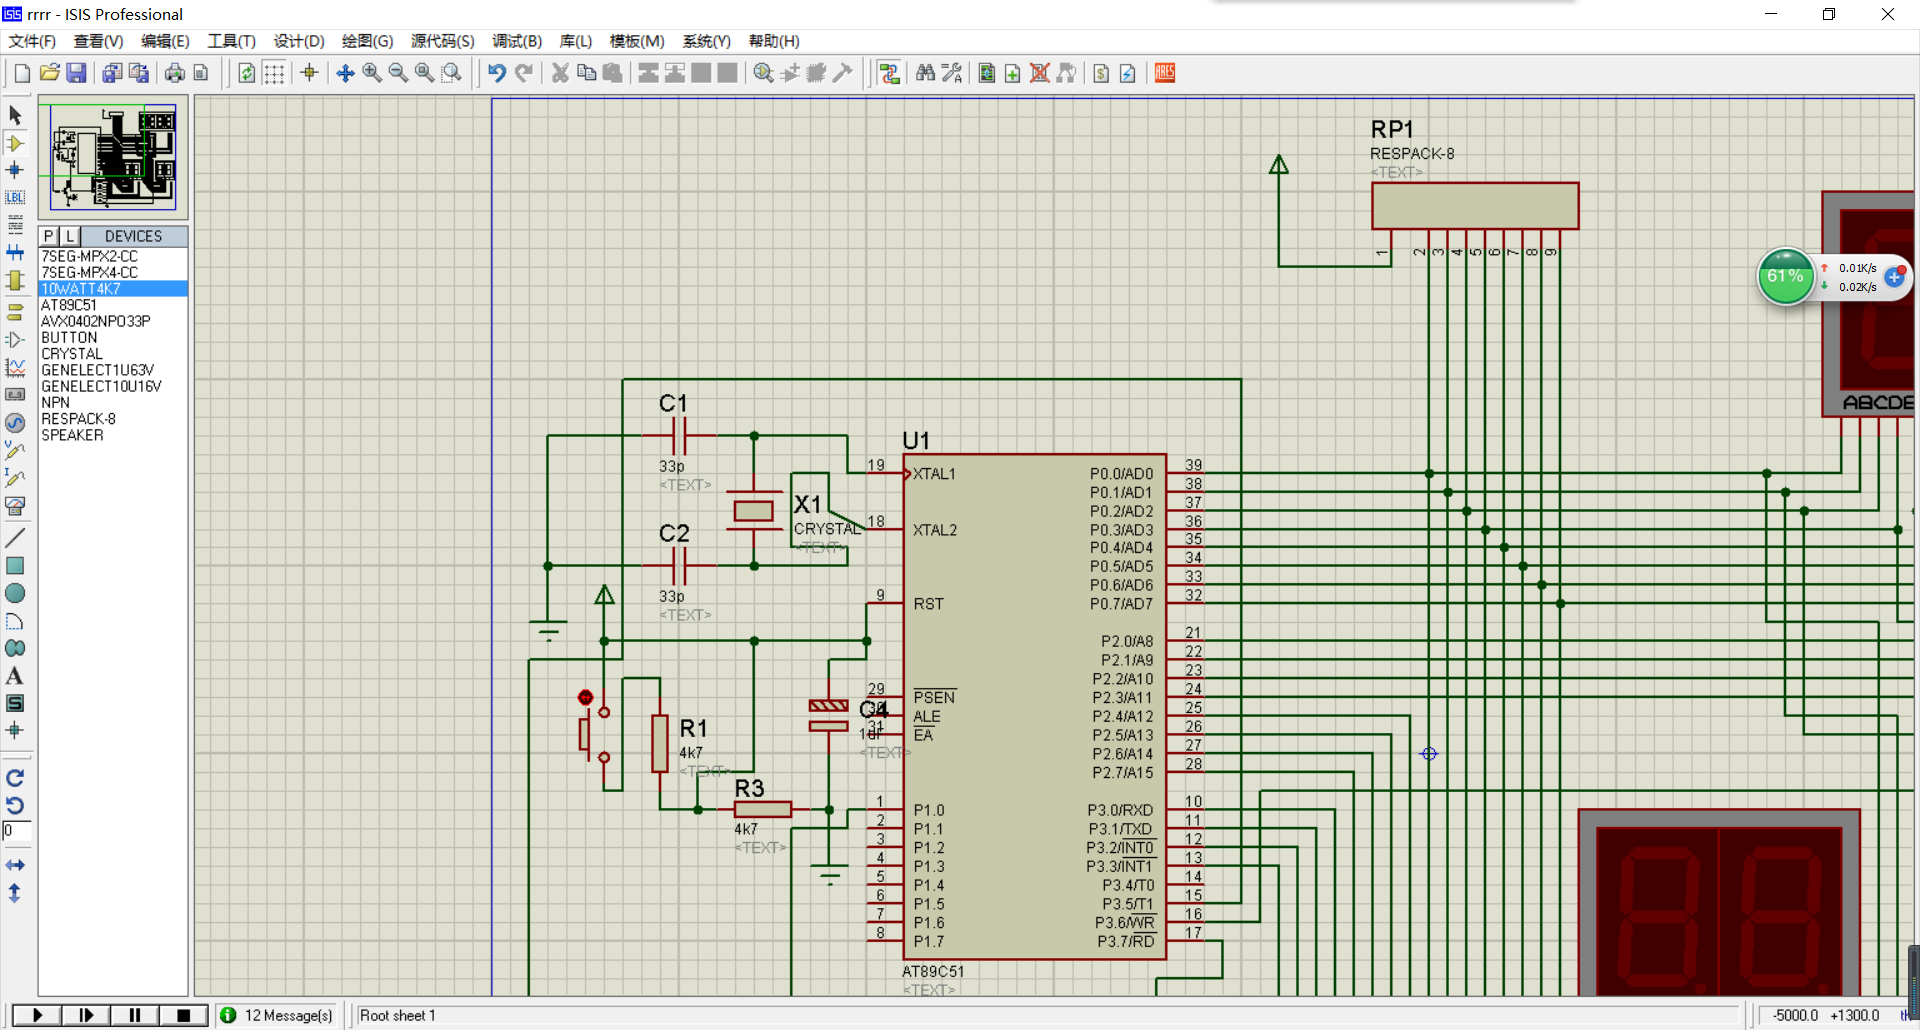The width and height of the screenshot is (1920, 1030).
Task: Click the binoculars search icon
Action: (x=925, y=73)
